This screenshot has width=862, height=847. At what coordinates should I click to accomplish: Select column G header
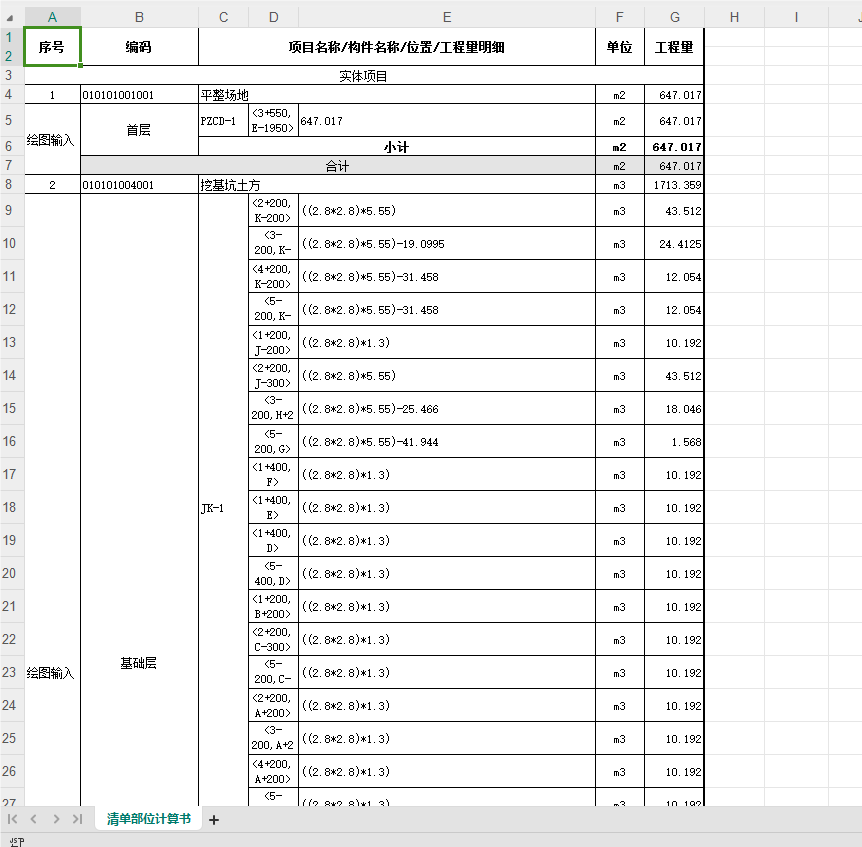point(675,17)
